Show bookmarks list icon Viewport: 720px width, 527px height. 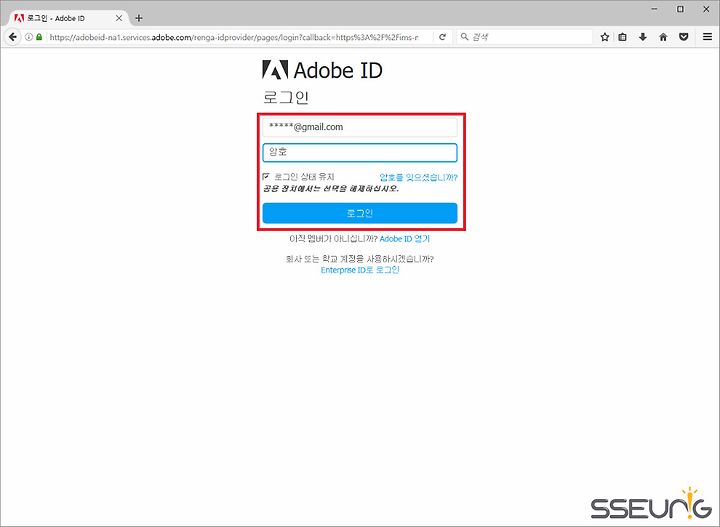coord(622,37)
